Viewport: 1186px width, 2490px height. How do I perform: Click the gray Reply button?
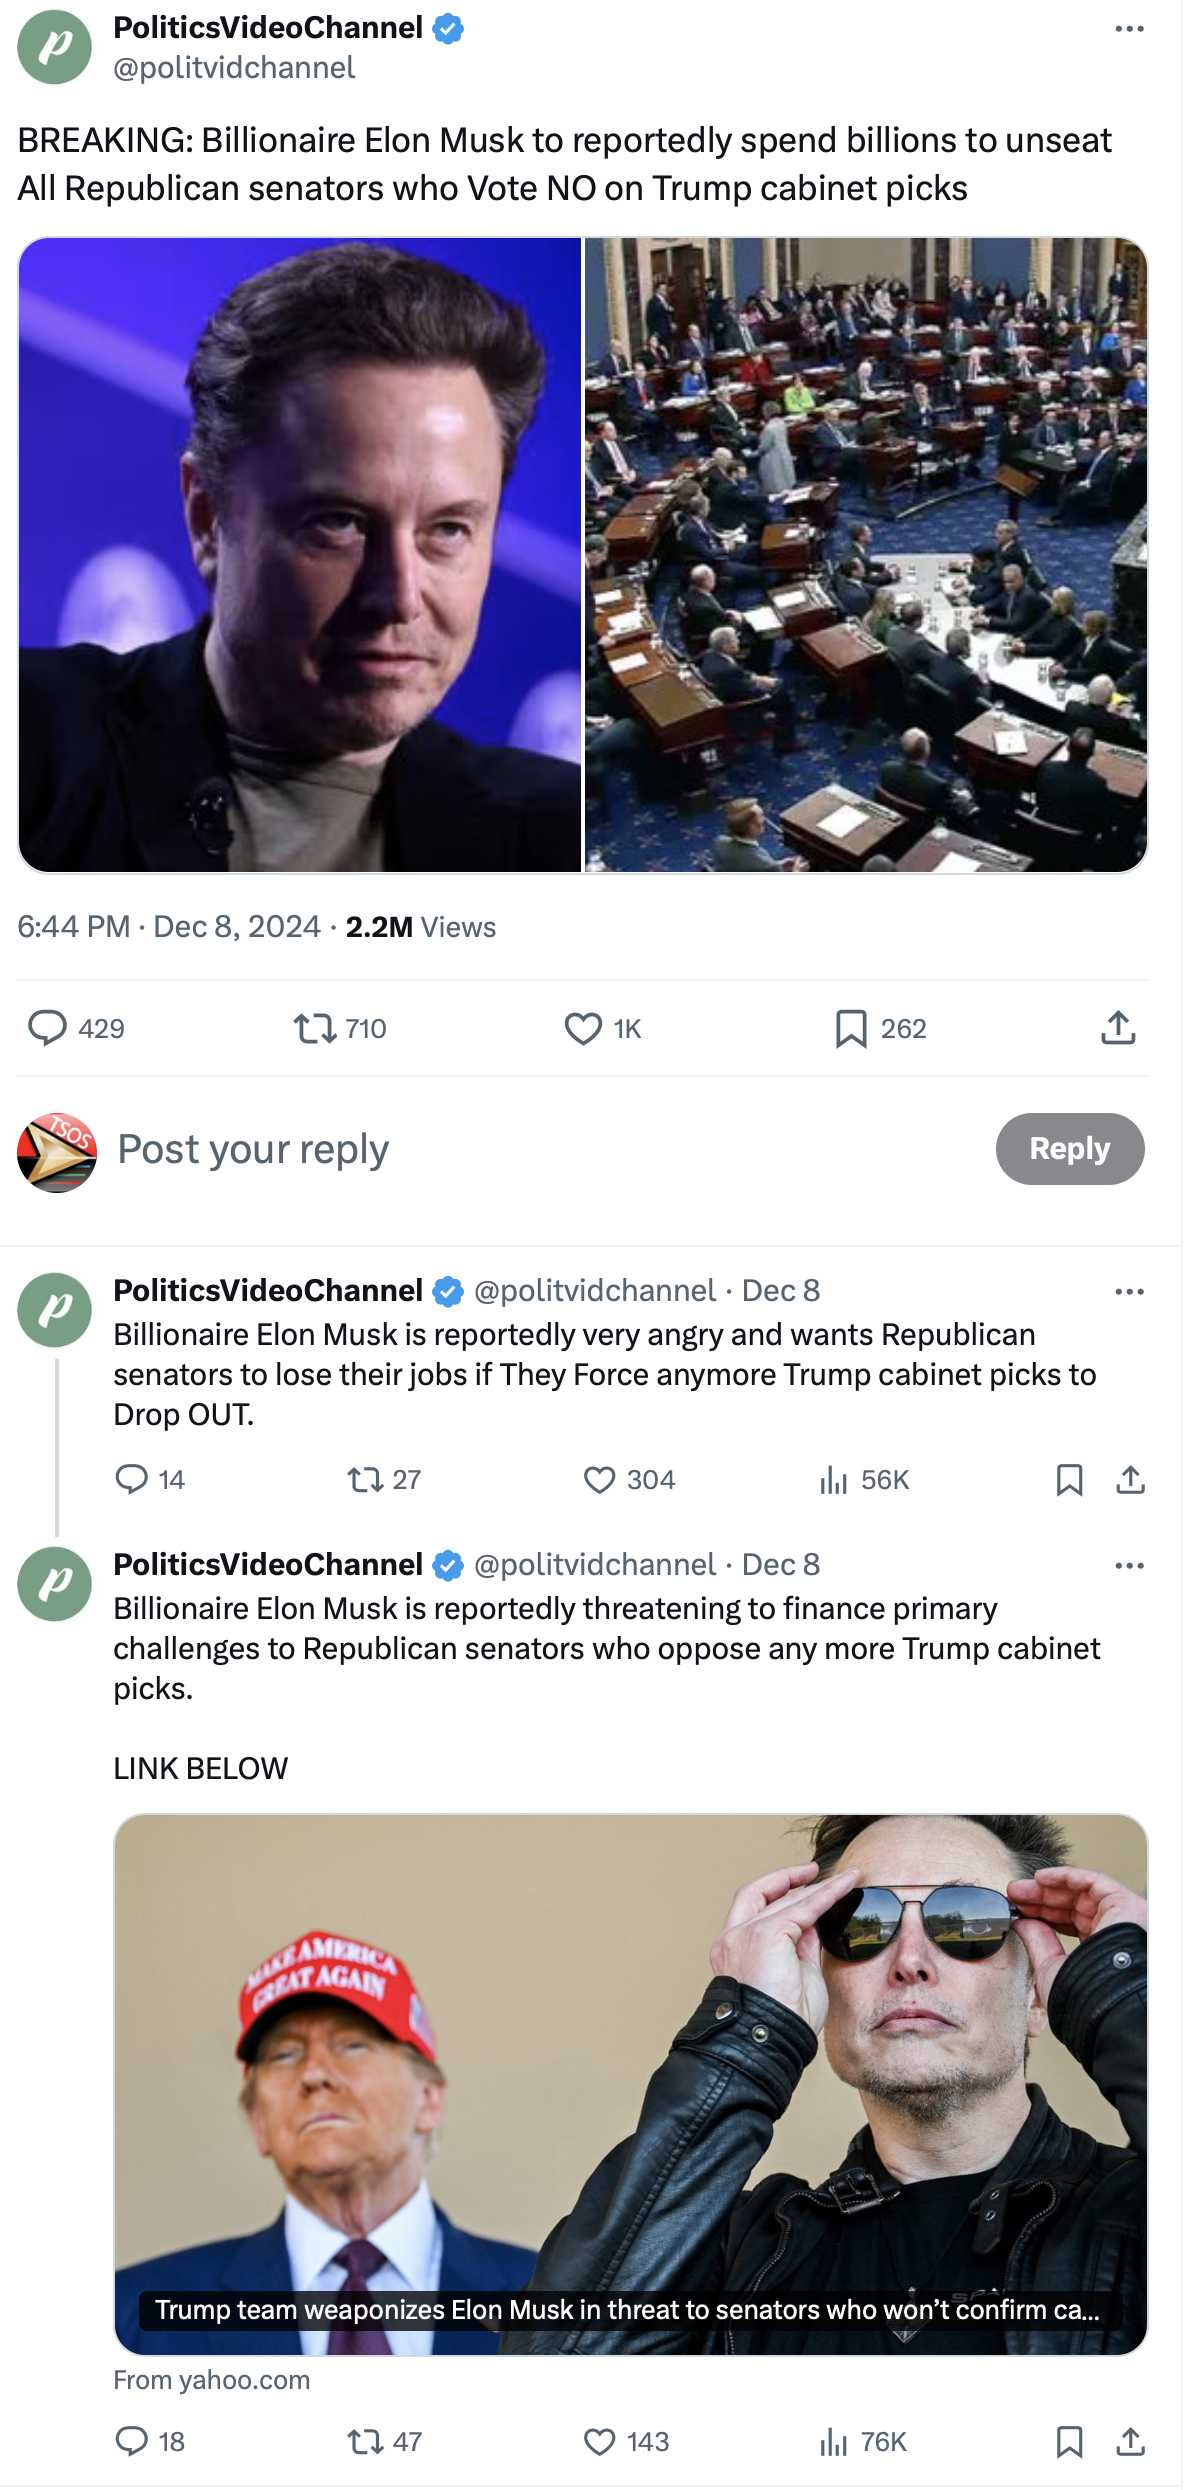click(x=1069, y=1149)
